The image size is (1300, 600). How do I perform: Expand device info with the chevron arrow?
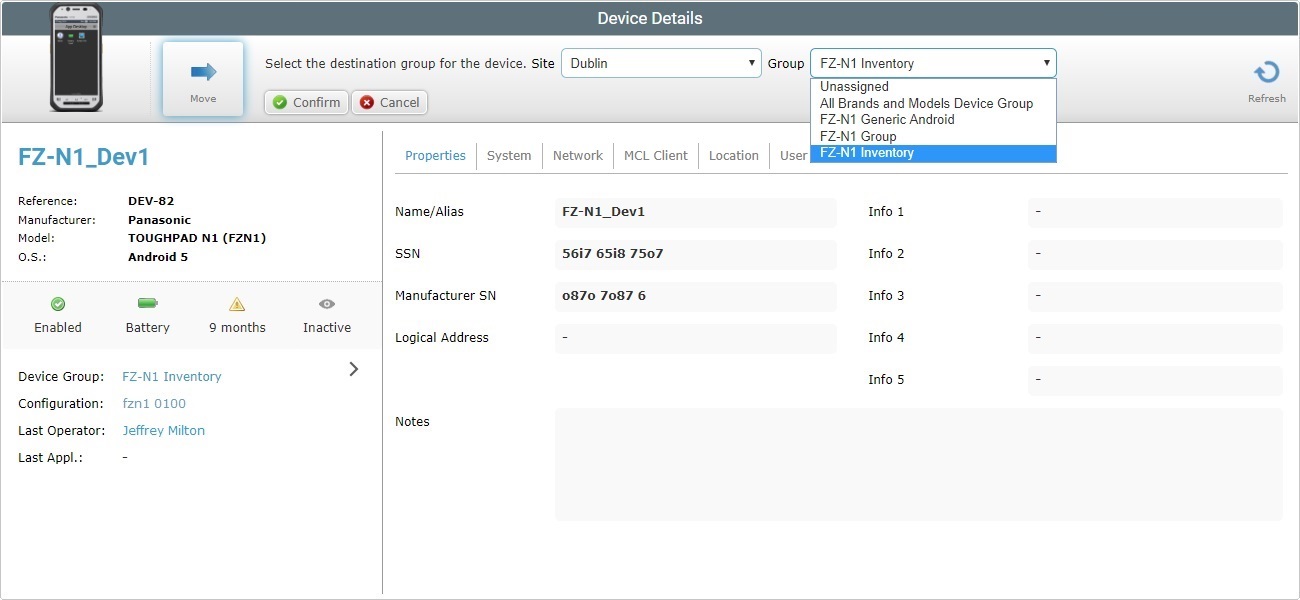354,369
